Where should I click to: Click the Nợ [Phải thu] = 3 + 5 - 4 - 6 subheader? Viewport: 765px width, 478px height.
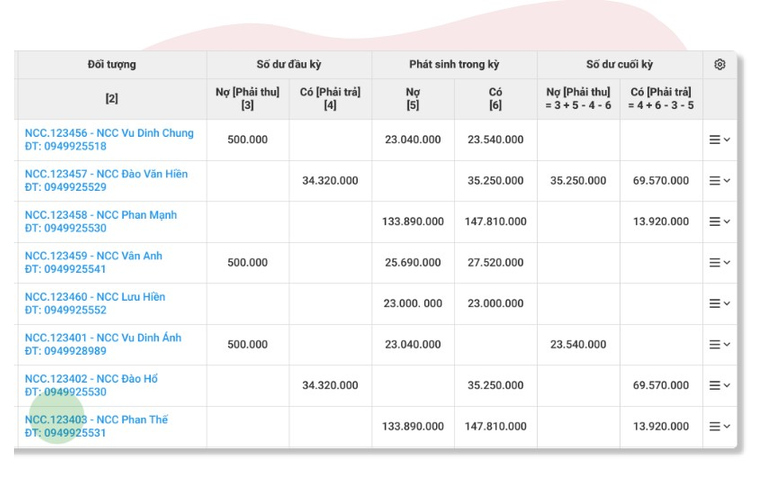point(578,99)
